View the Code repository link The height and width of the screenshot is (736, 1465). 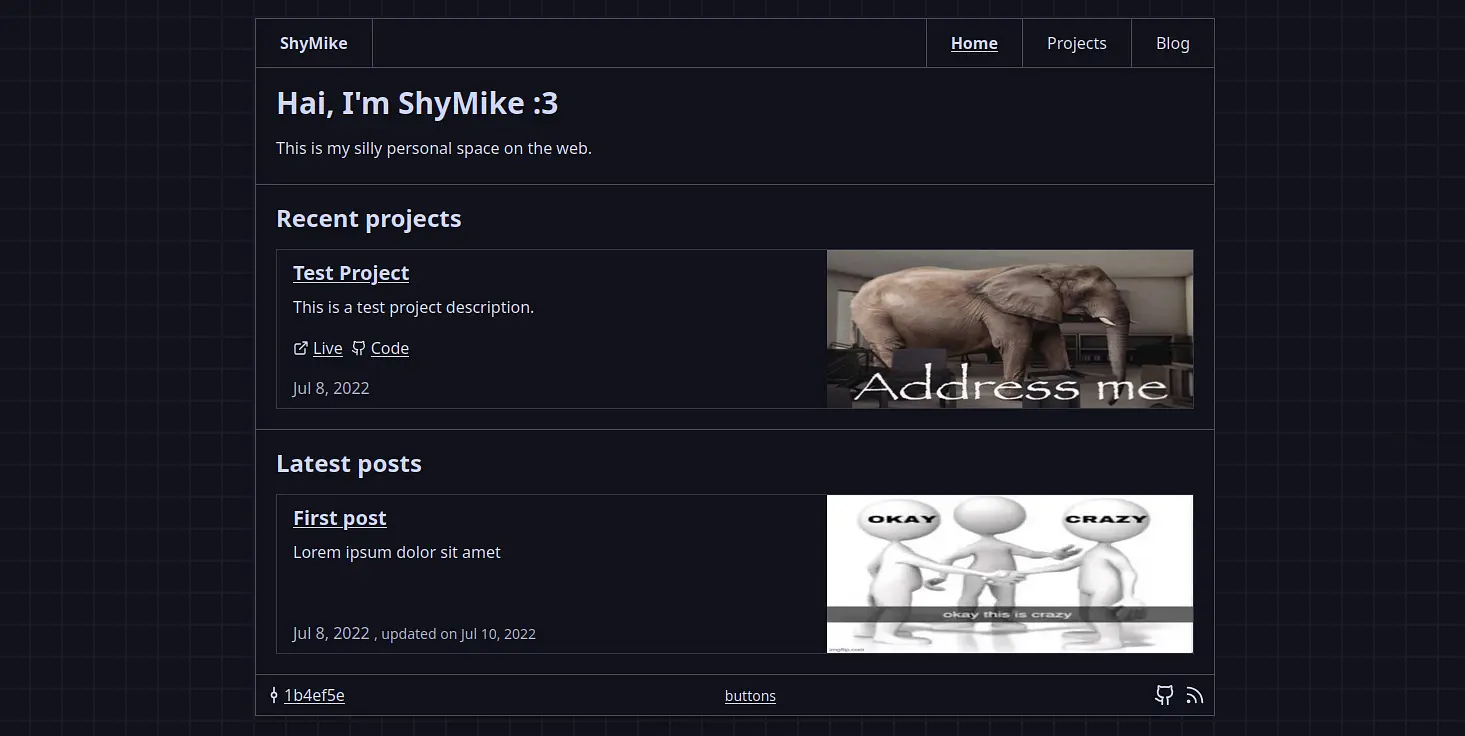[389, 348]
